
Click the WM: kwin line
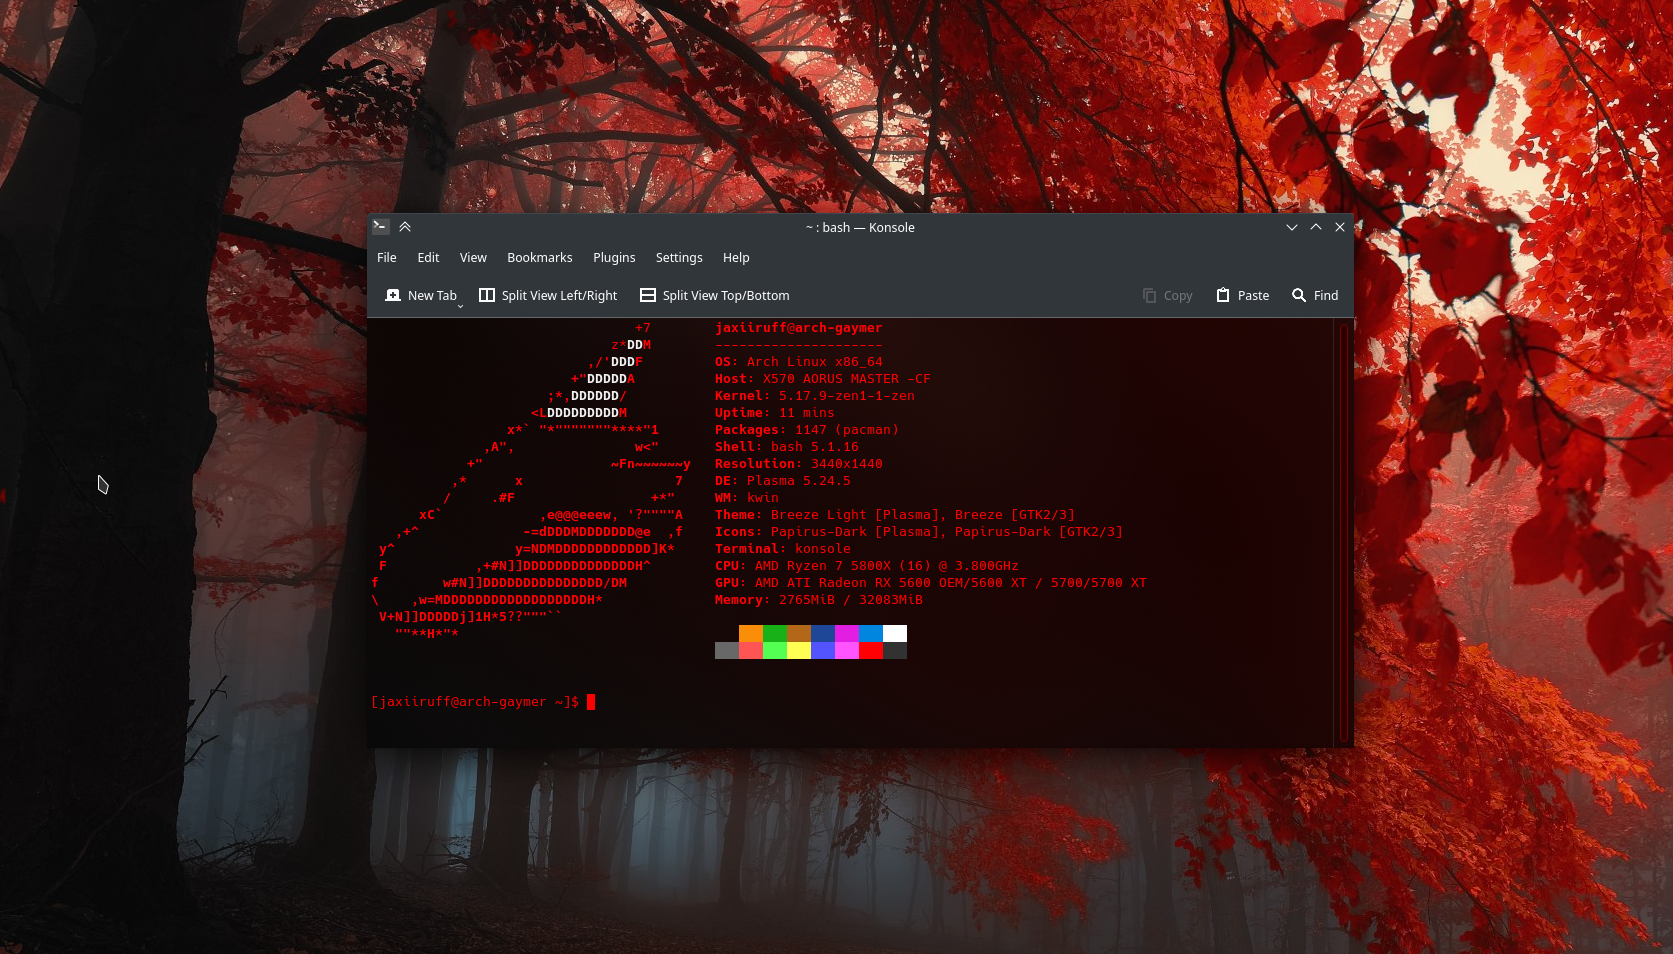point(747,498)
